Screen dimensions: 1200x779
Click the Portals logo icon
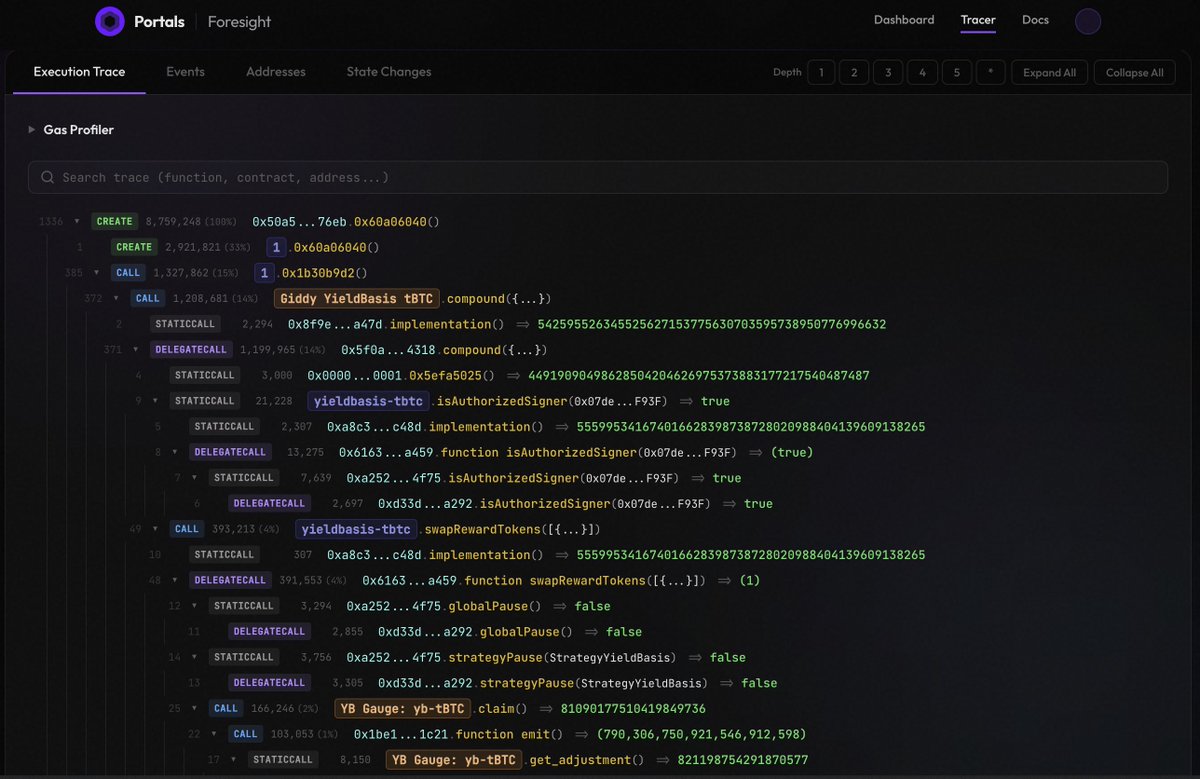pyautogui.click(x=109, y=21)
